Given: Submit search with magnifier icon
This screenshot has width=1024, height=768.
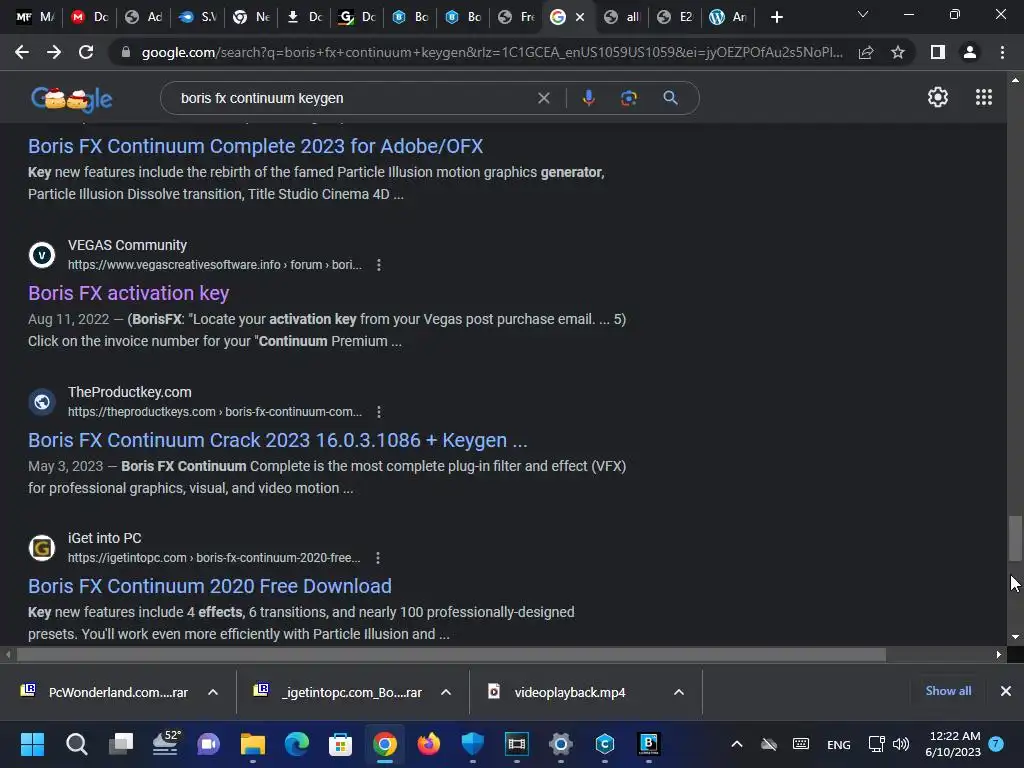Looking at the screenshot, I should click(x=670, y=98).
